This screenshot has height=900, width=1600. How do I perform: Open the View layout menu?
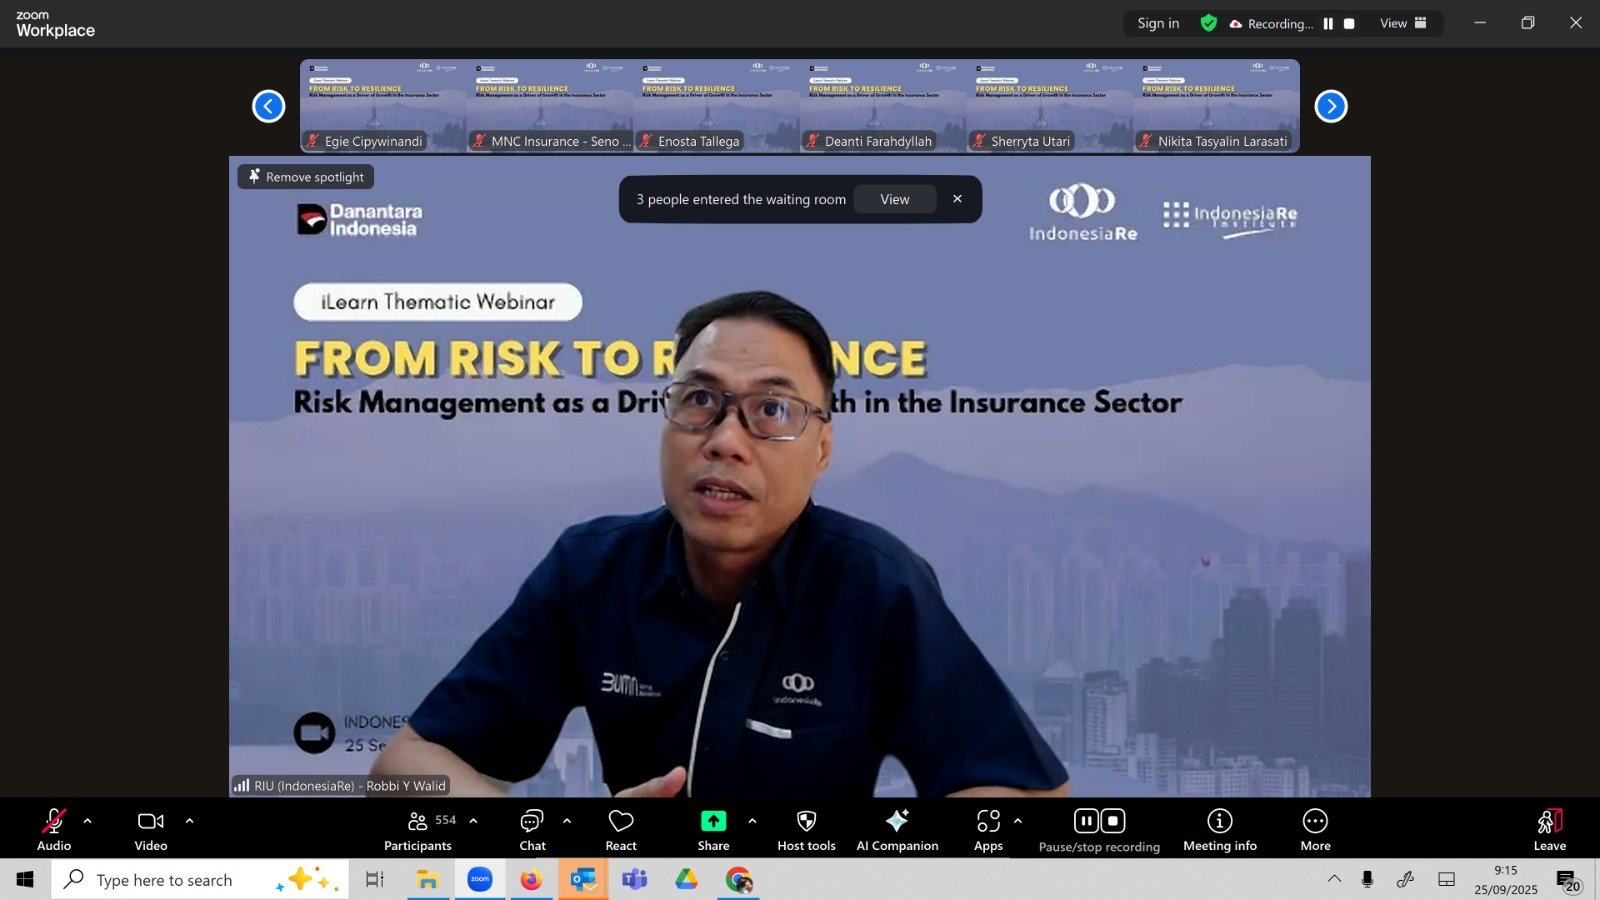point(1403,23)
